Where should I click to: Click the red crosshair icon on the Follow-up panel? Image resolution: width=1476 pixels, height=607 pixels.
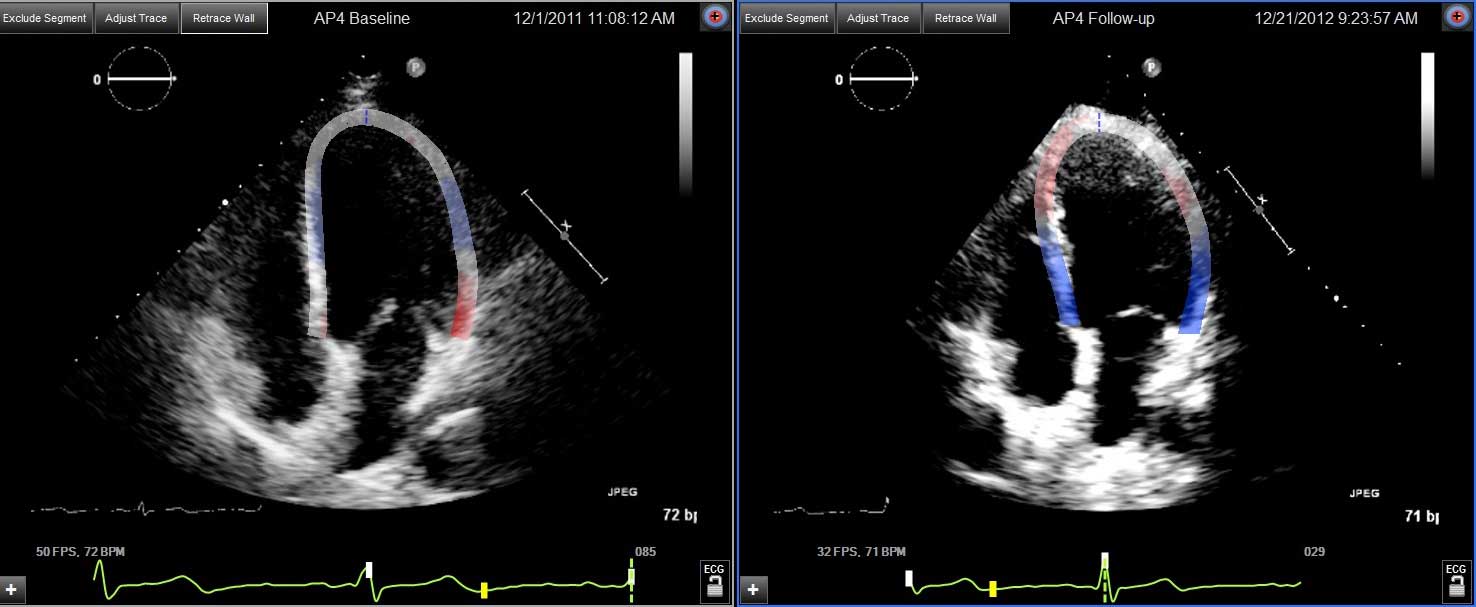[x=1458, y=16]
